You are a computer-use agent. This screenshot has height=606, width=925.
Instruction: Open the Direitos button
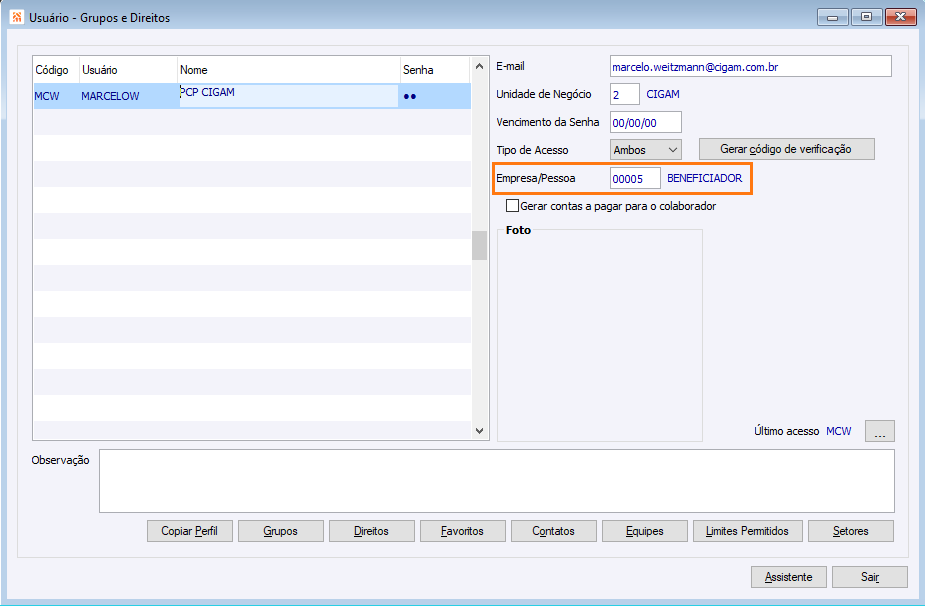[x=372, y=531]
